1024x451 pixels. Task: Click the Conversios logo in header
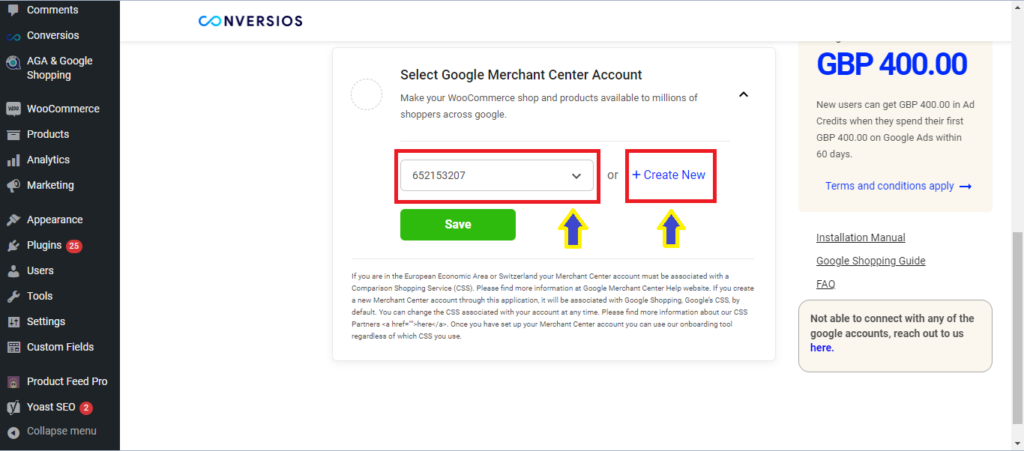coord(251,21)
